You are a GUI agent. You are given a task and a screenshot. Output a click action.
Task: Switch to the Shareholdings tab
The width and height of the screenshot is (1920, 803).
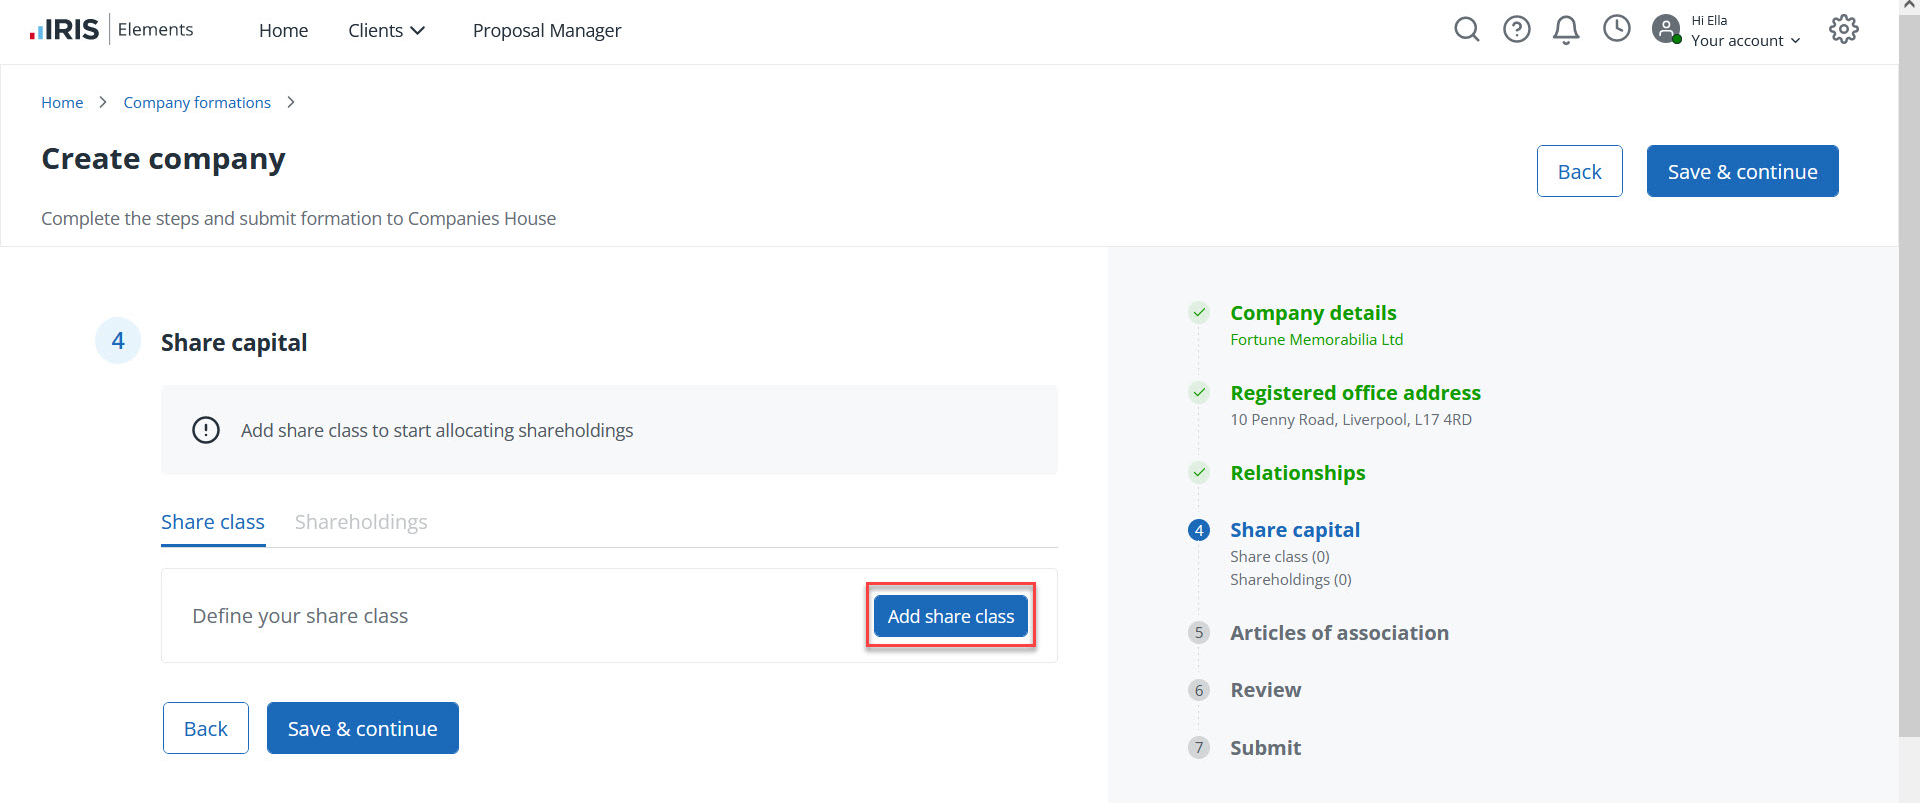360,522
